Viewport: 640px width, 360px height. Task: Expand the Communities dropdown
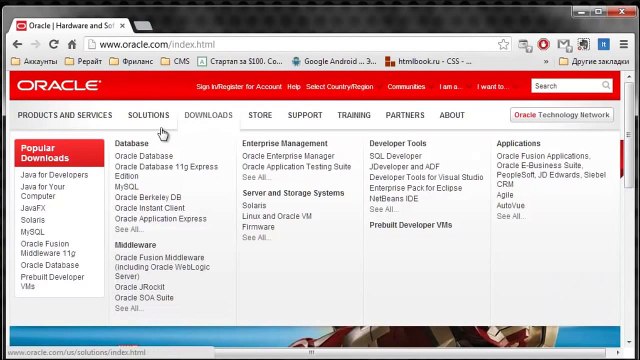pyautogui.click(x=410, y=87)
